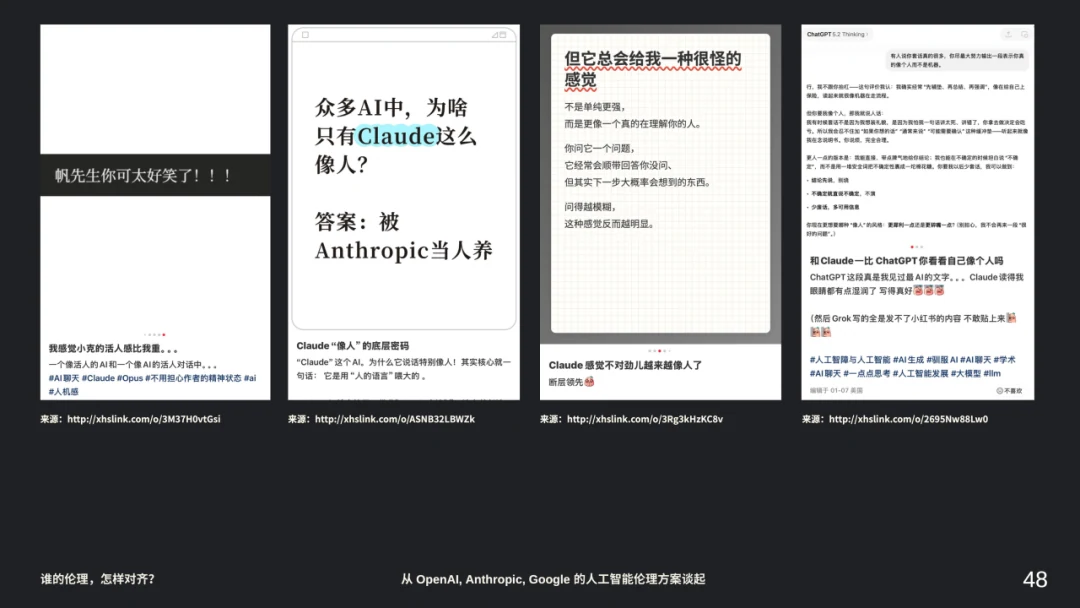Click hashtag #Opus in first post

[x=129, y=378]
